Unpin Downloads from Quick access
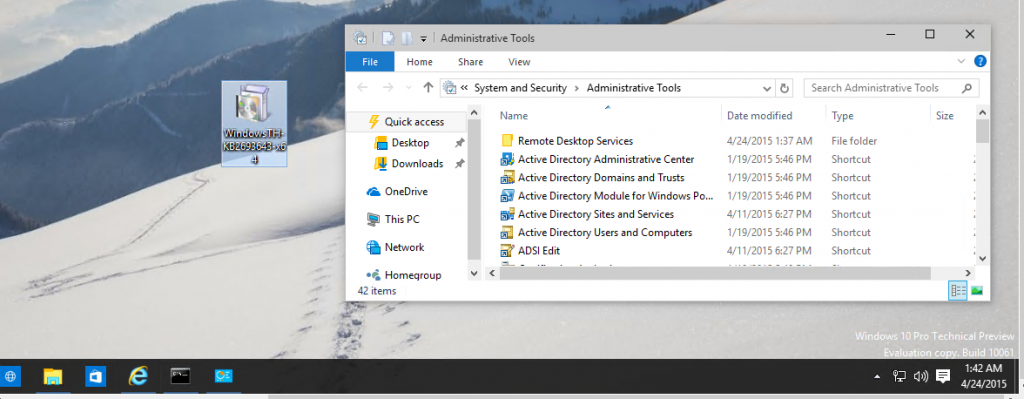1024x399 pixels. (x=460, y=163)
